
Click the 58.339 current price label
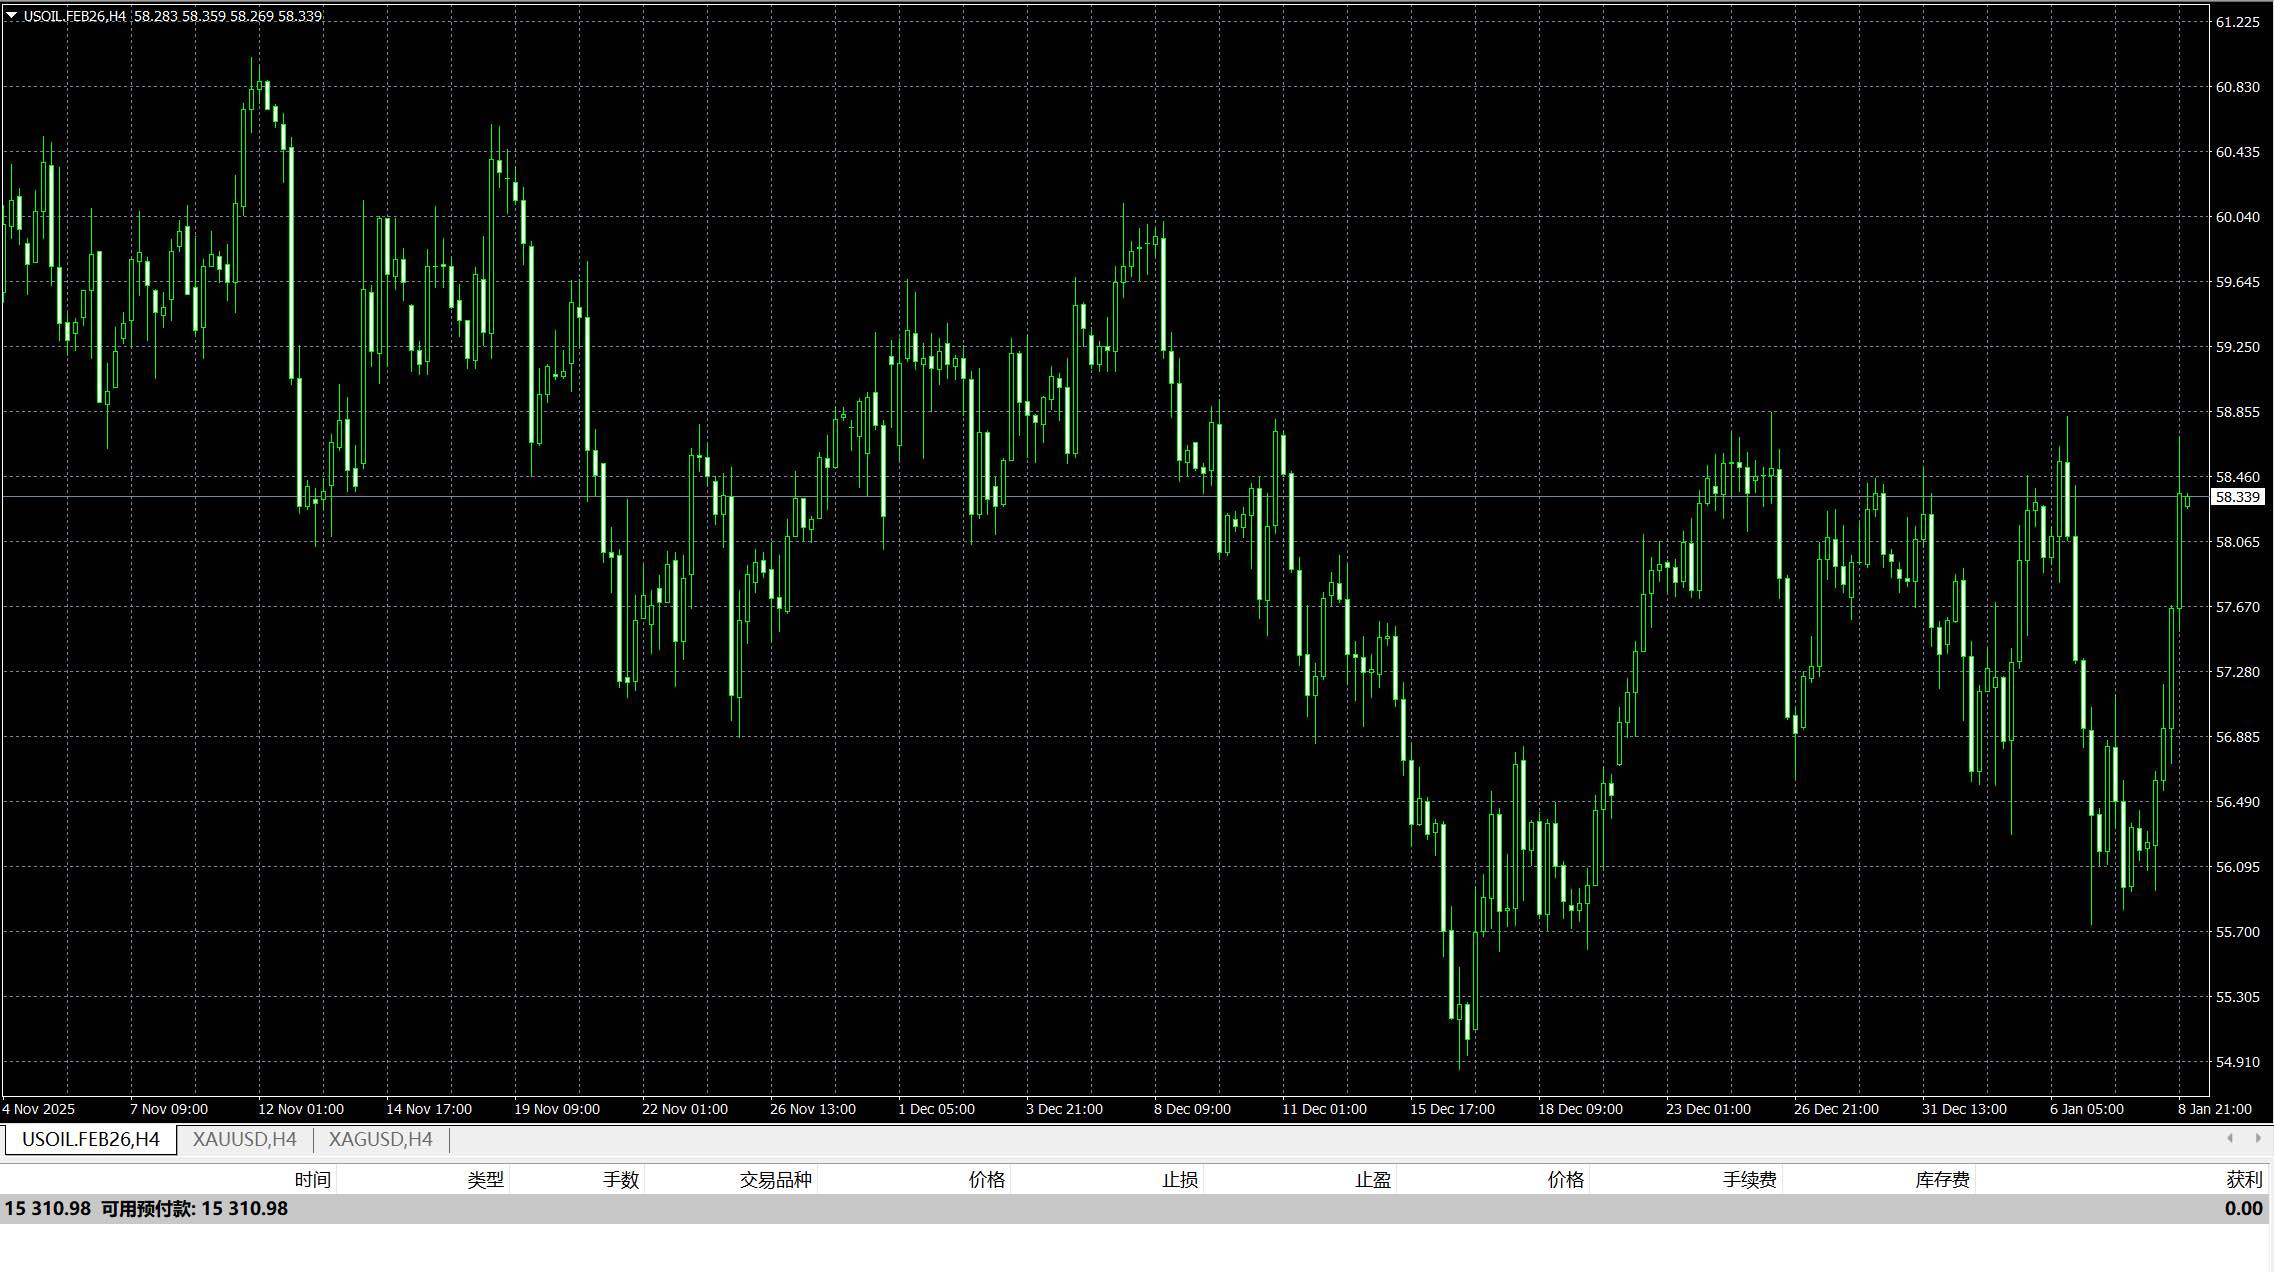[x=2237, y=497]
